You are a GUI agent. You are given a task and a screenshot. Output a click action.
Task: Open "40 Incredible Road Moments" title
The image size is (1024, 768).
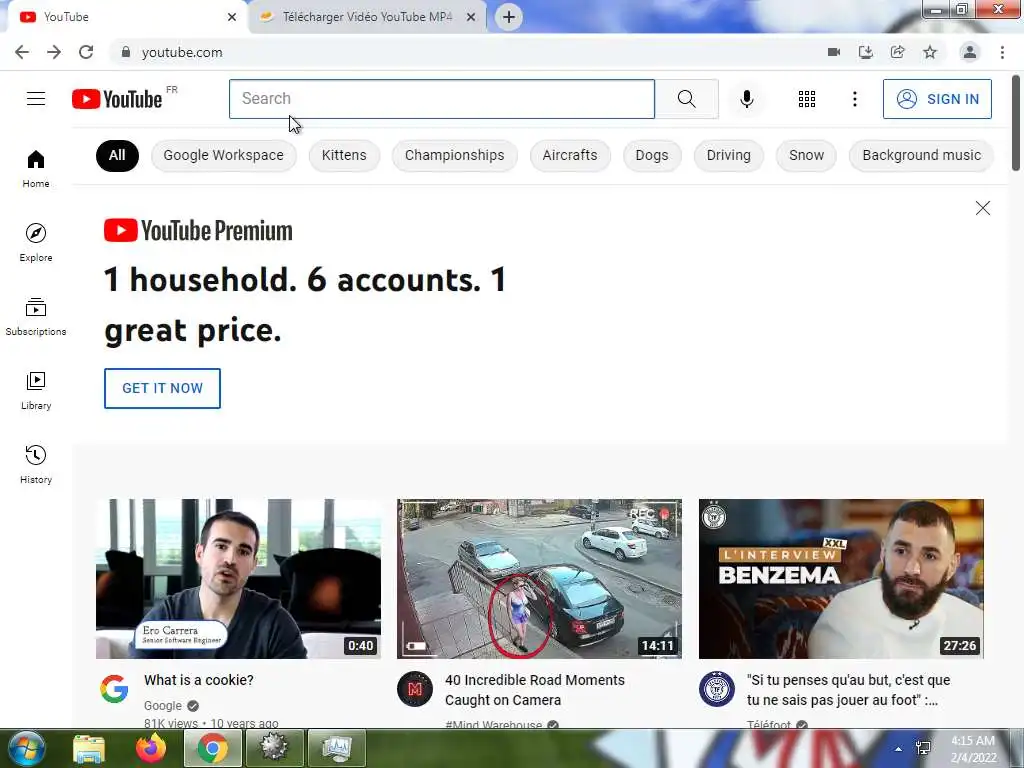point(535,690)
